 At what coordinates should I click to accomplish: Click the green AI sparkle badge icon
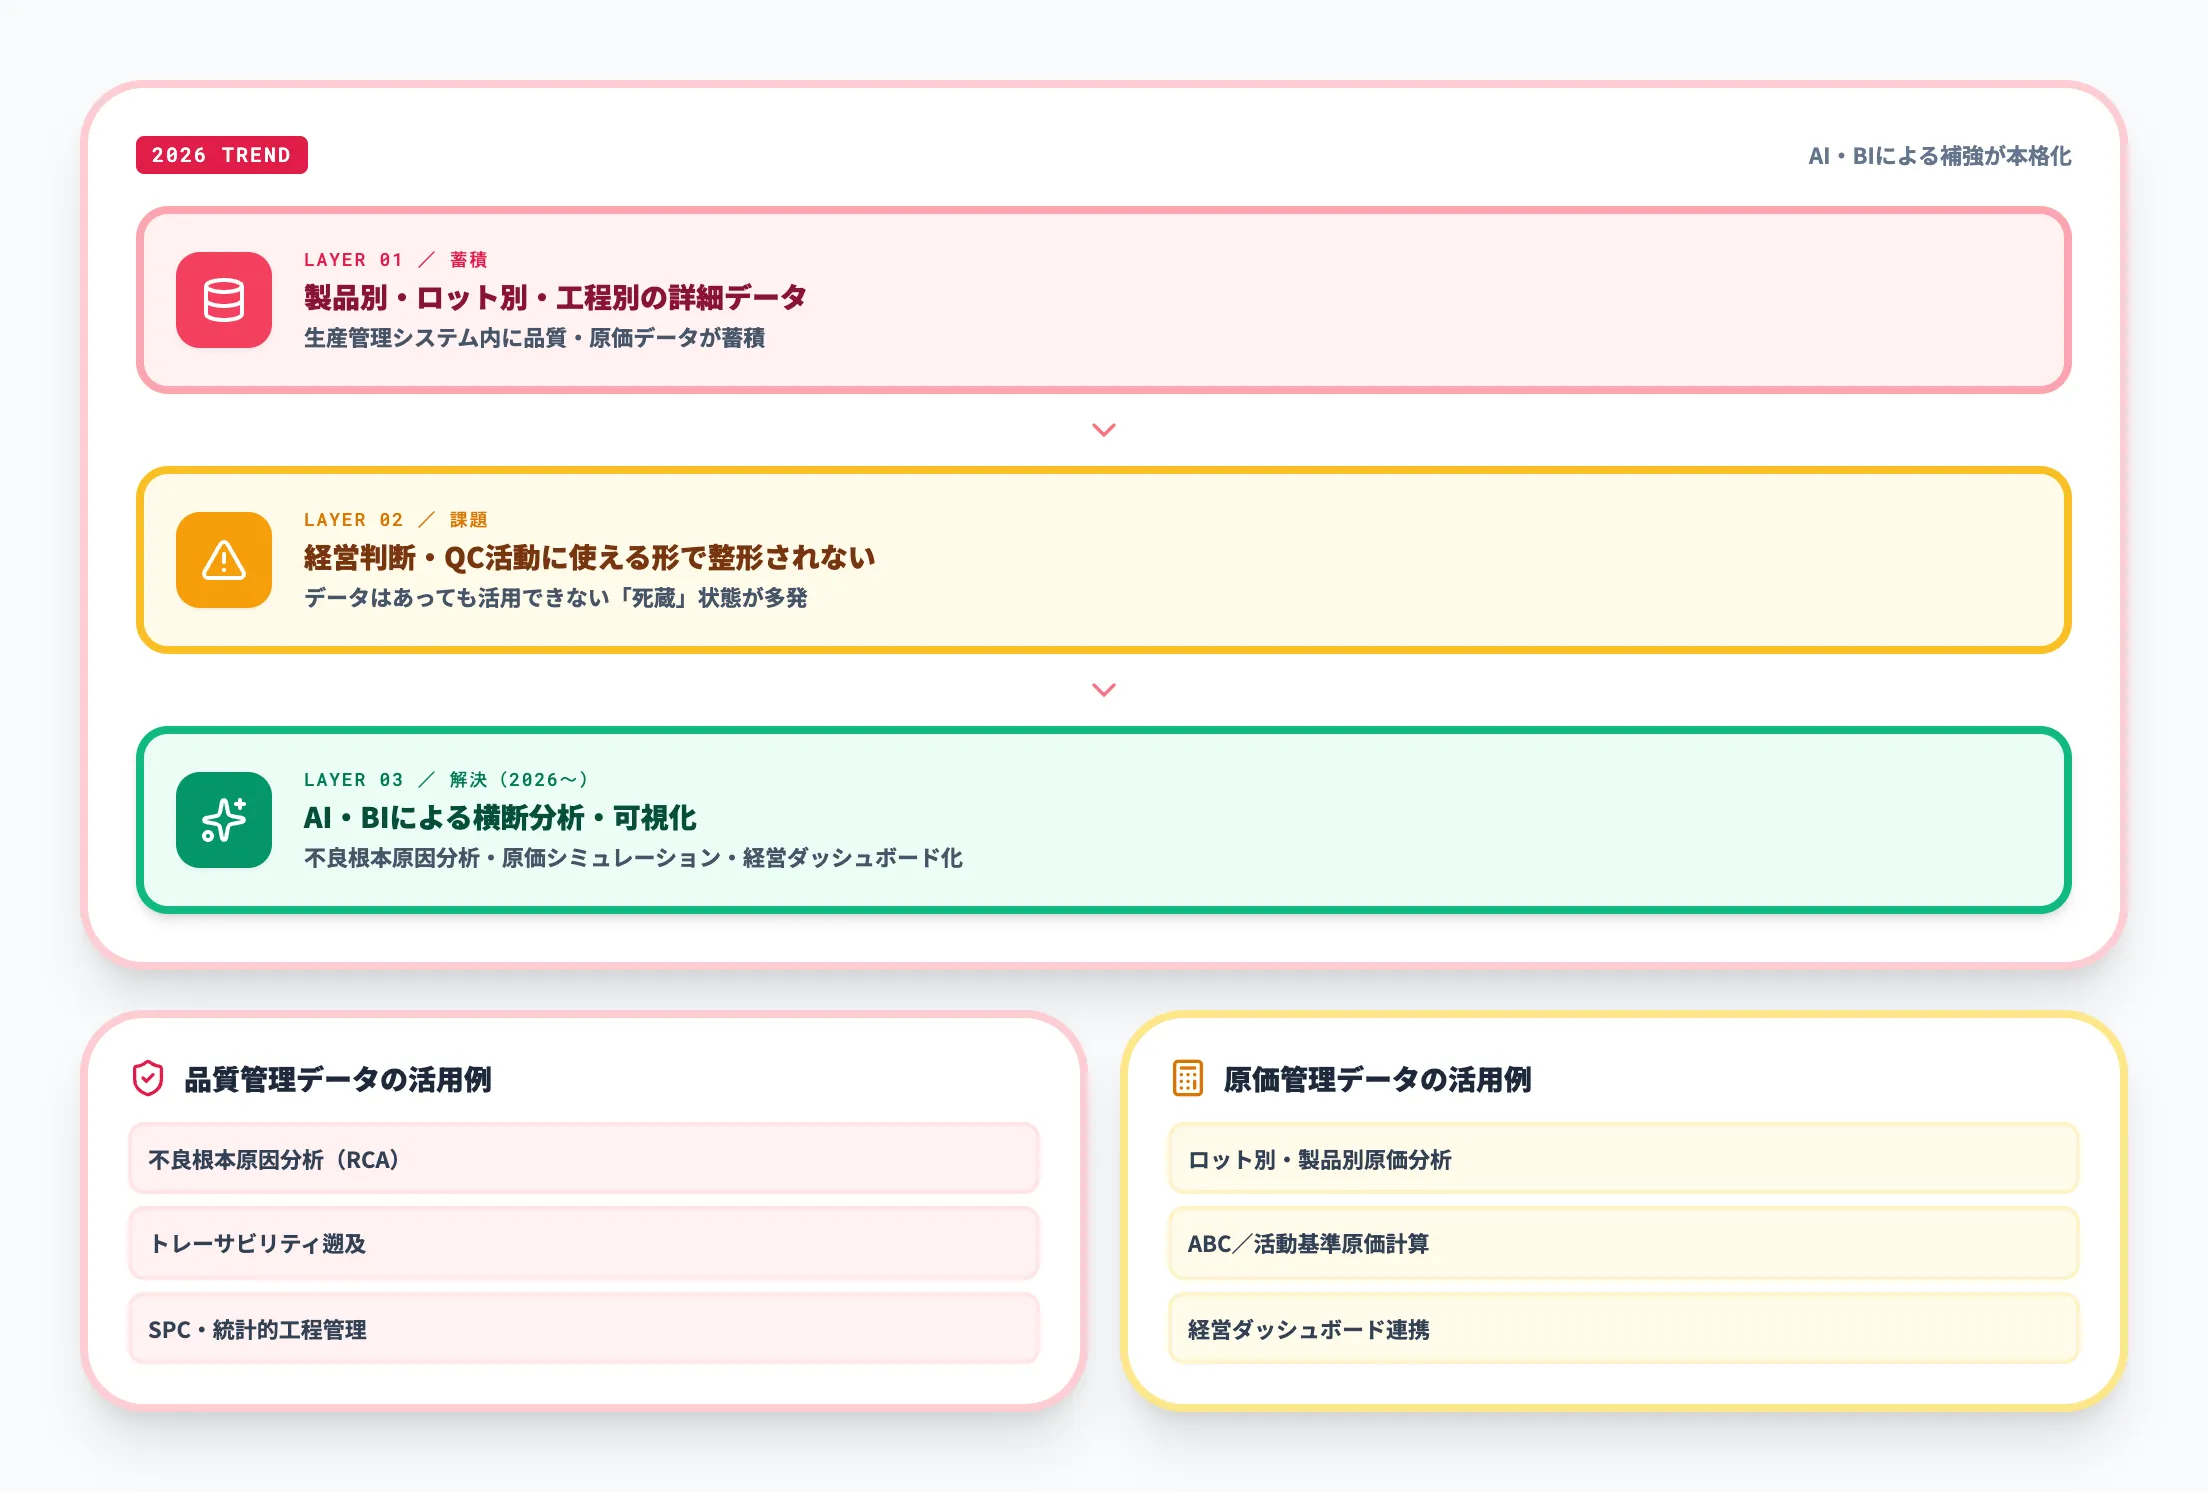[224, 821]
